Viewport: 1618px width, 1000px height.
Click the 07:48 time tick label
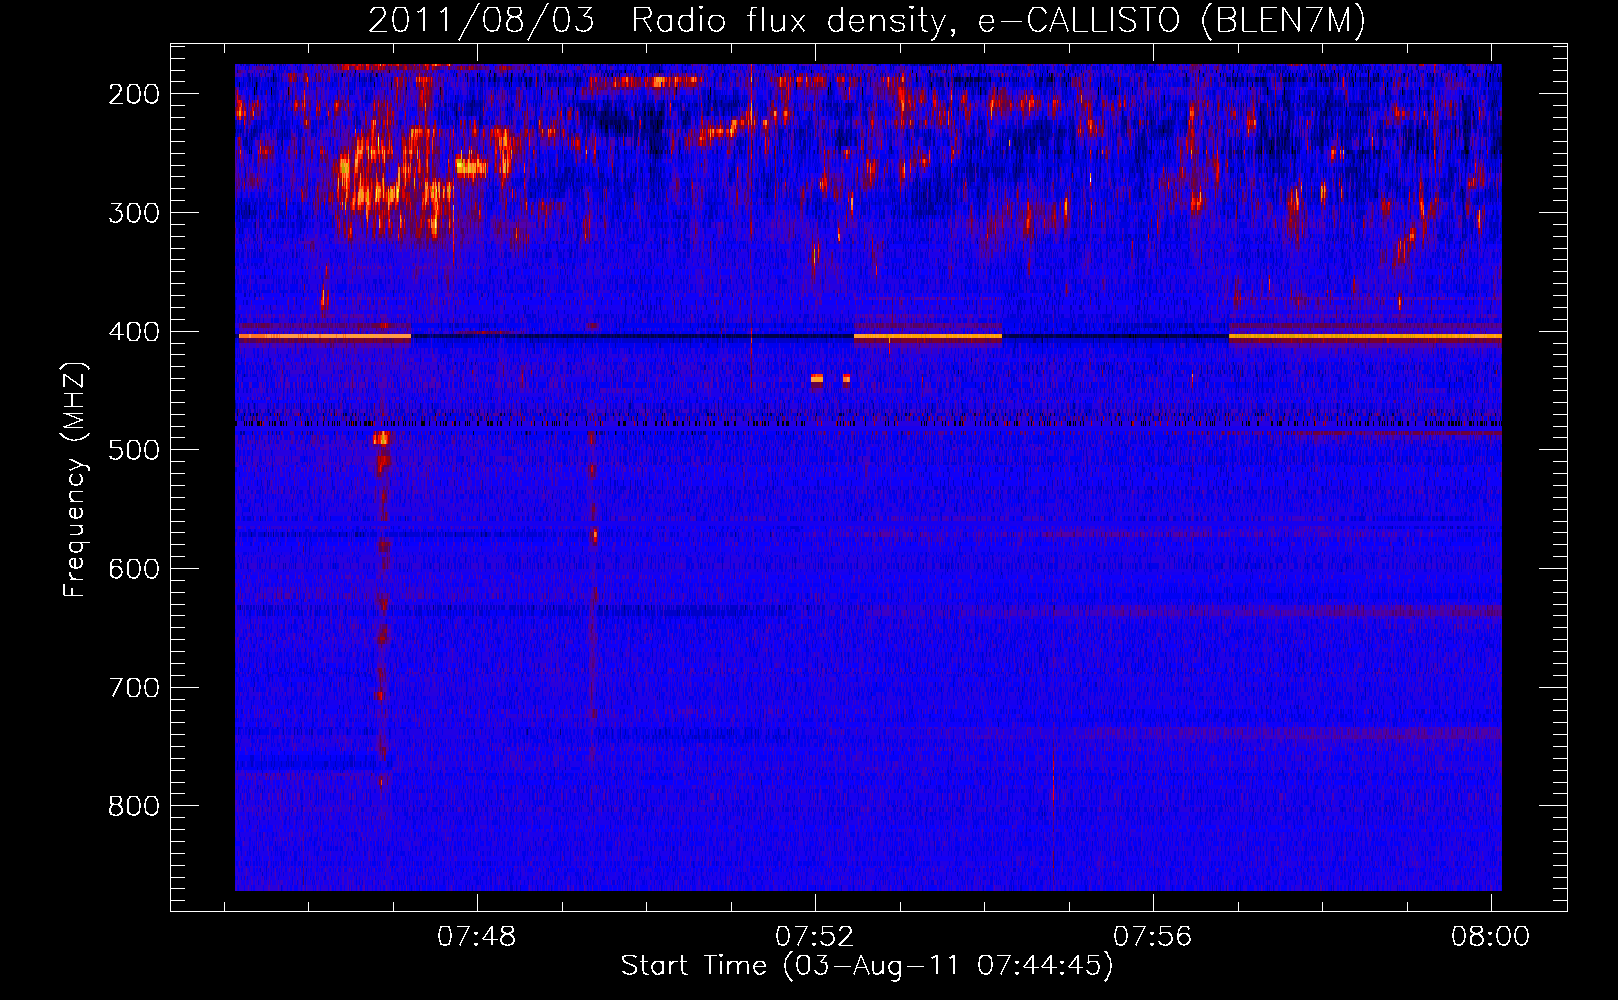pyautogui.click(x=477, y=936)
